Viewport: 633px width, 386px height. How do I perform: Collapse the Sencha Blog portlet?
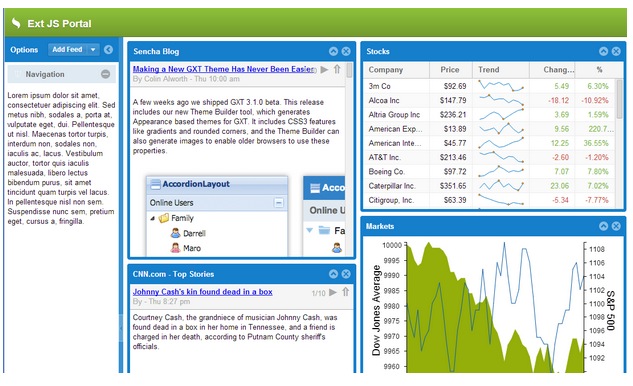click(333, 51)
